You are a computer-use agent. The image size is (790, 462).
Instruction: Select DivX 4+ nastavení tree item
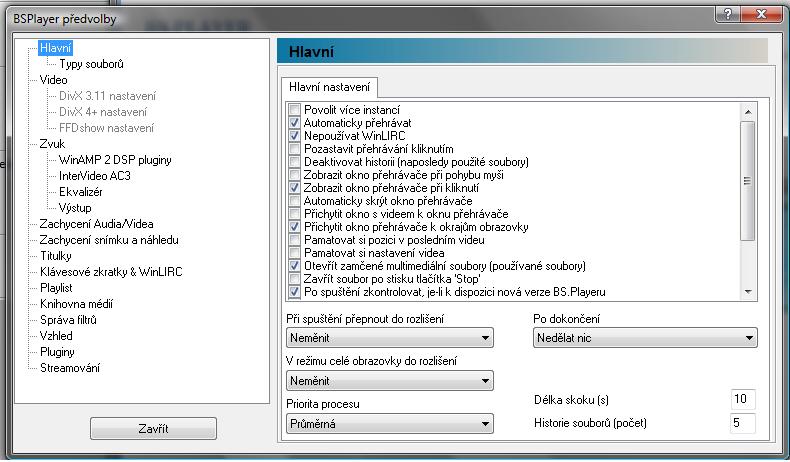coord(103,112)
